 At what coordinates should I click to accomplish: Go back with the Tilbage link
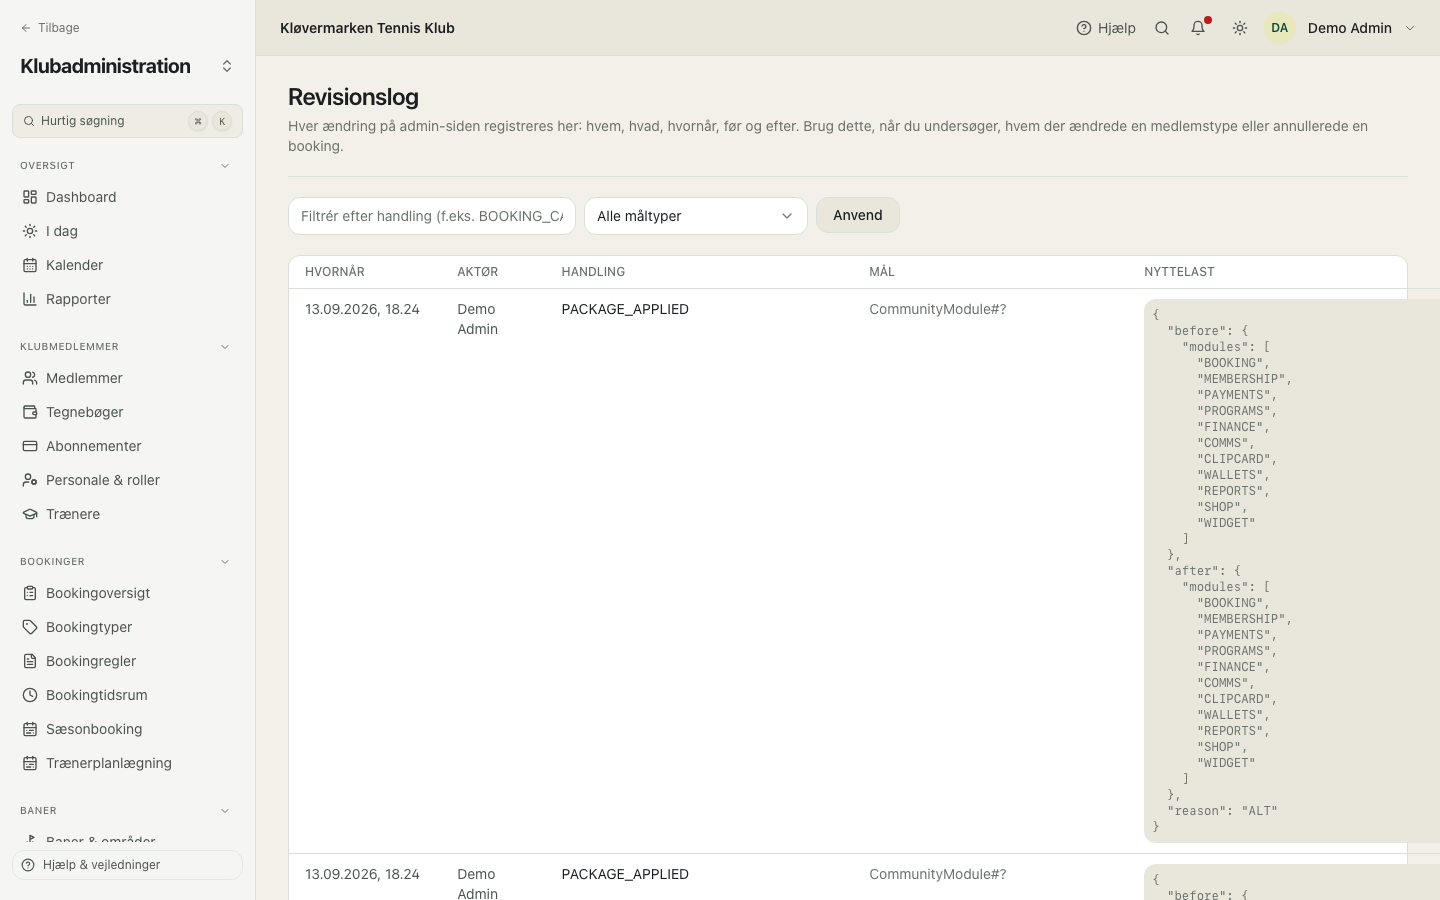(50, 28)
